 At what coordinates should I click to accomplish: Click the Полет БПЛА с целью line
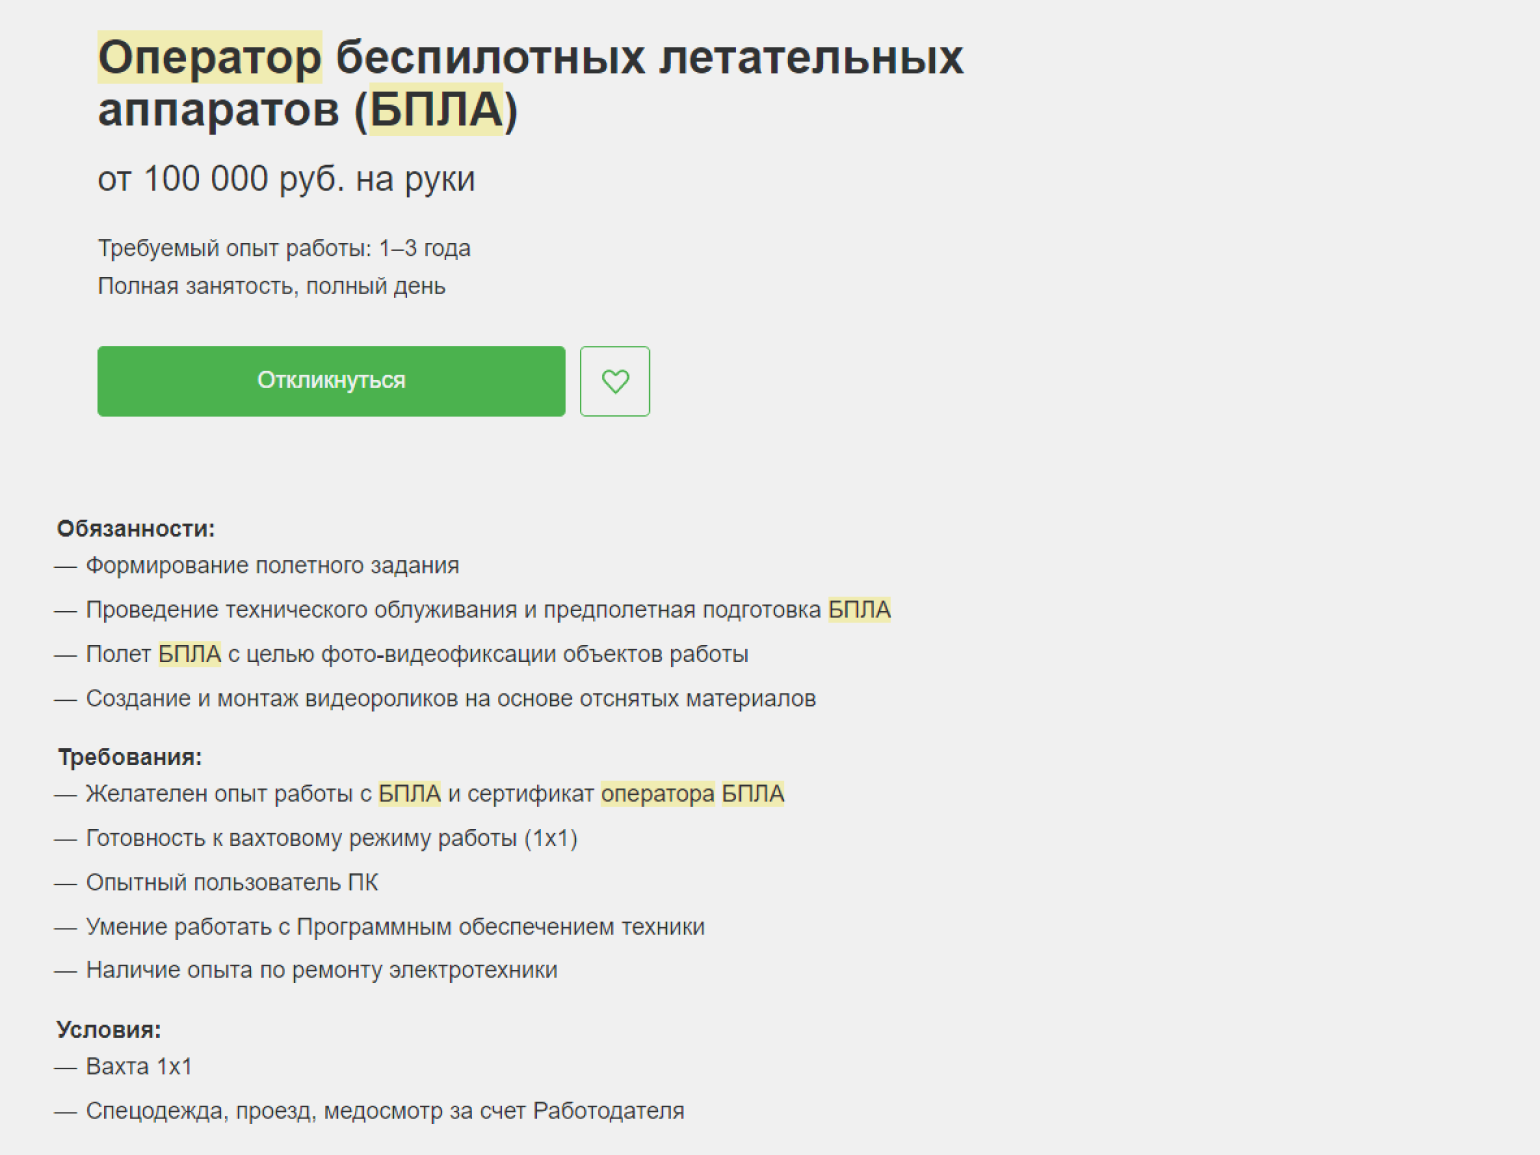click(416, 654)
